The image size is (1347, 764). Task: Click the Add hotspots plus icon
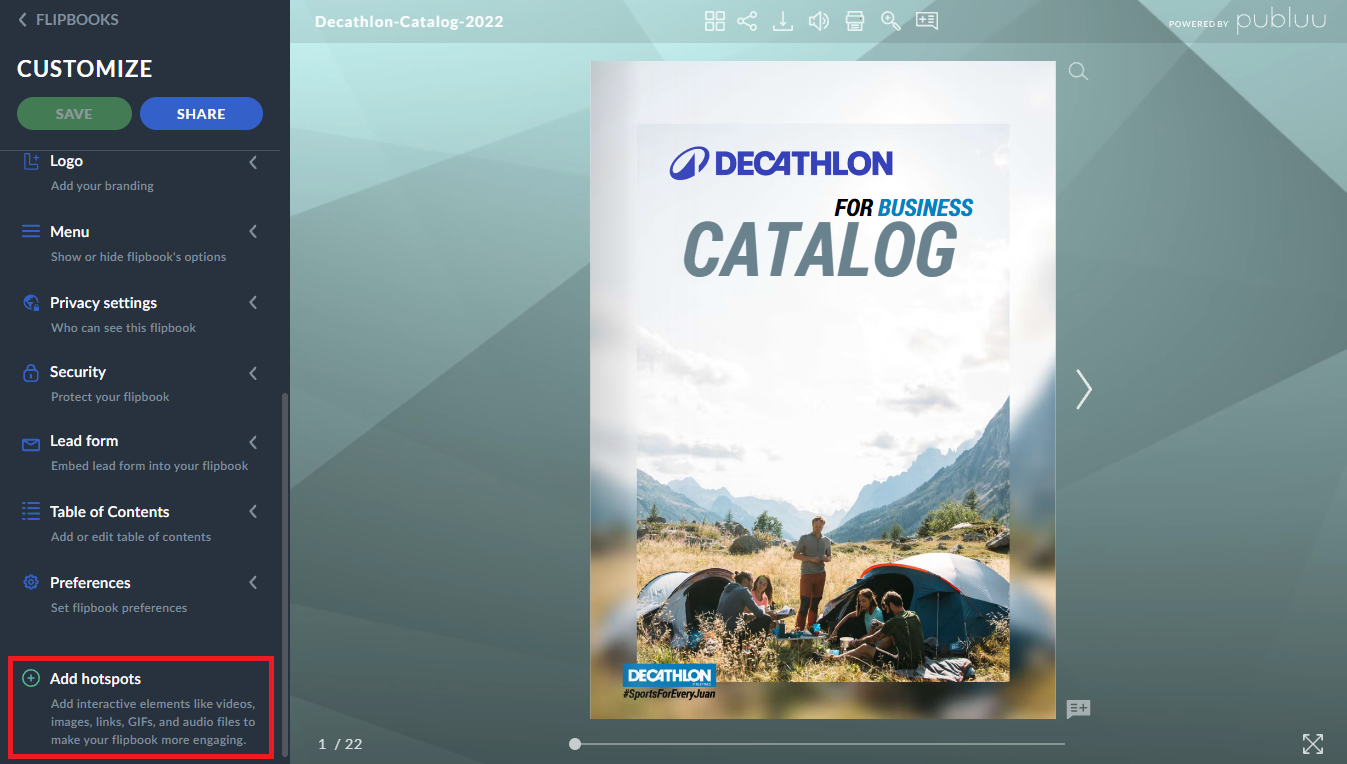[x=31, y=679]
